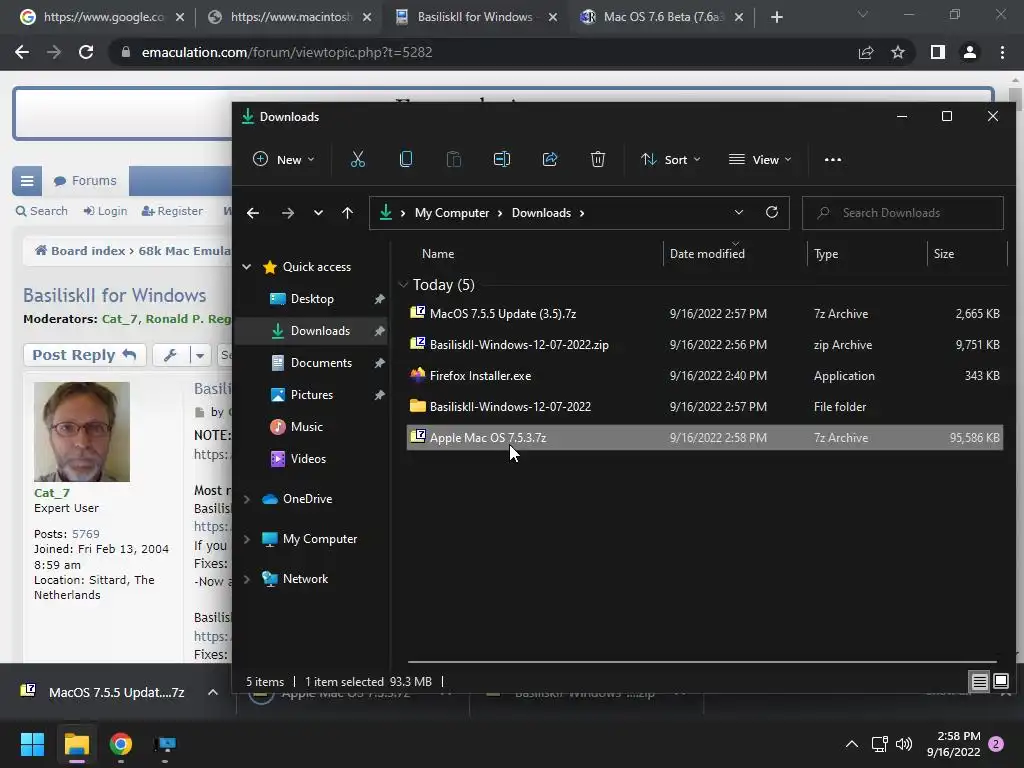Image resolution: width=1024 pixels, height=768 pixels.
Task: Click the Paste icon in Explorer toolbar
Action: click(453, 159)
